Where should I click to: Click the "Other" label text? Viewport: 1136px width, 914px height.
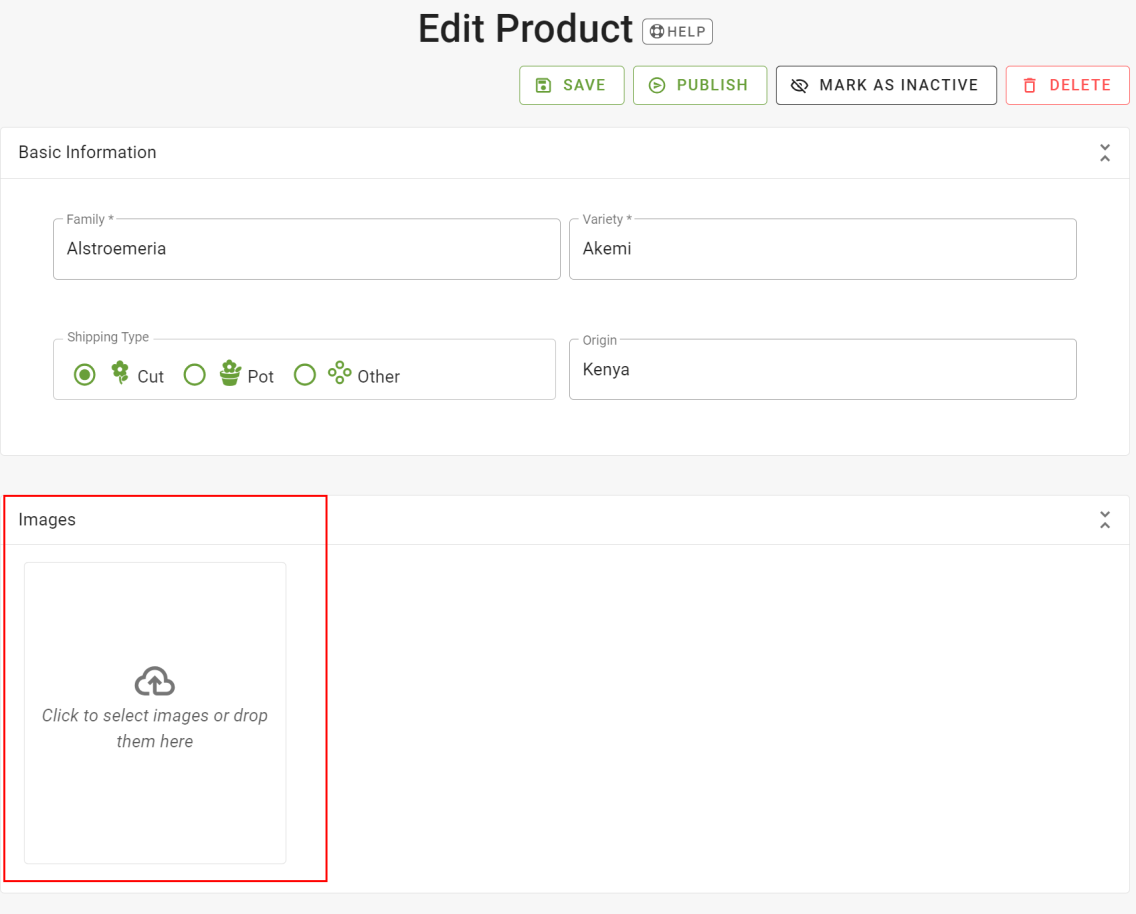tap(379, 377)
